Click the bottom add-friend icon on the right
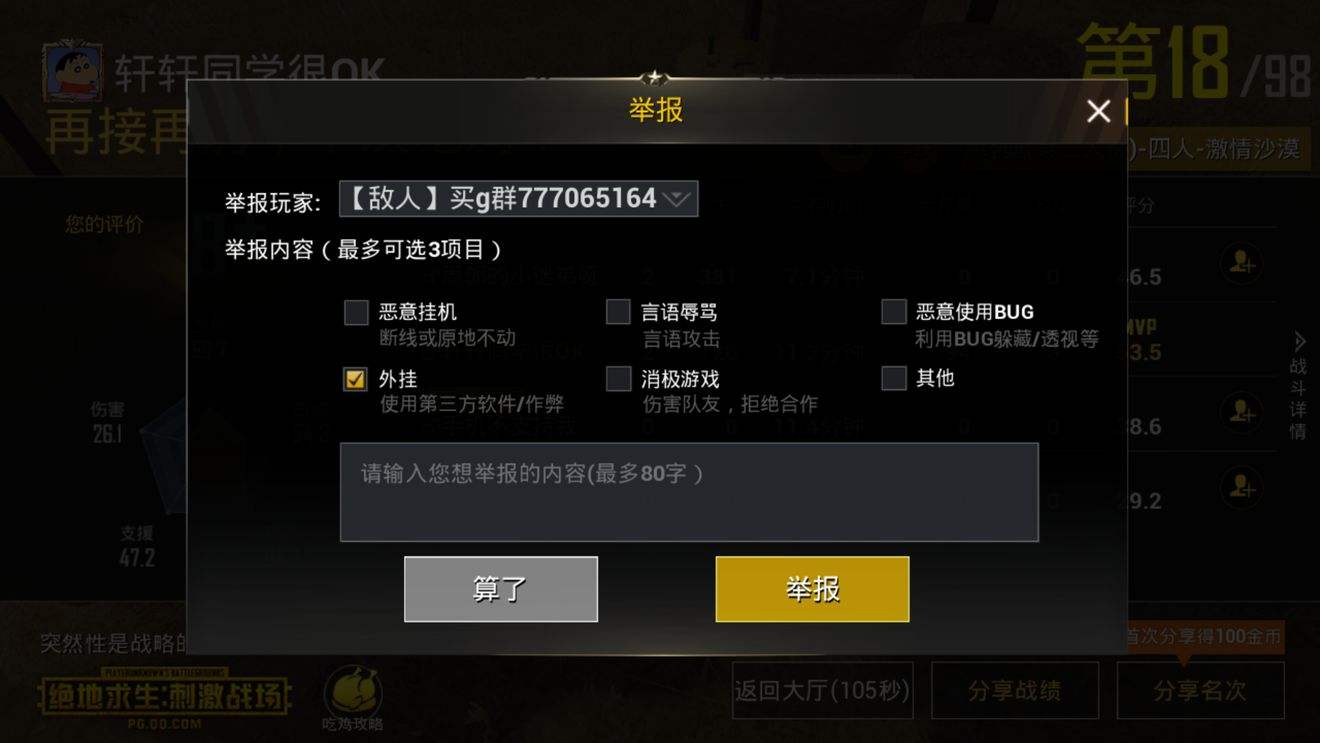The width and height of the screenshot is (1320, 743). pos(1241,487)
